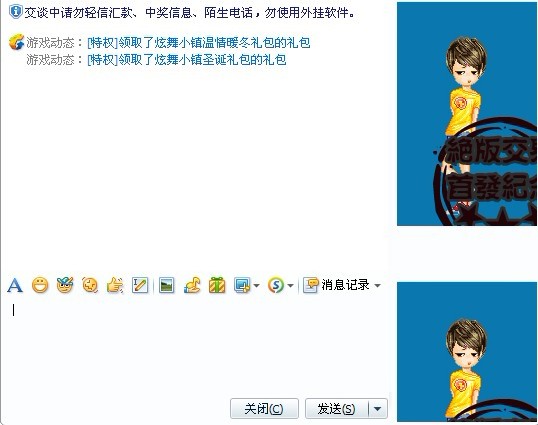Open the handwriting input pencil icon
The image size is (538, 425).
(x=140, y=285)
